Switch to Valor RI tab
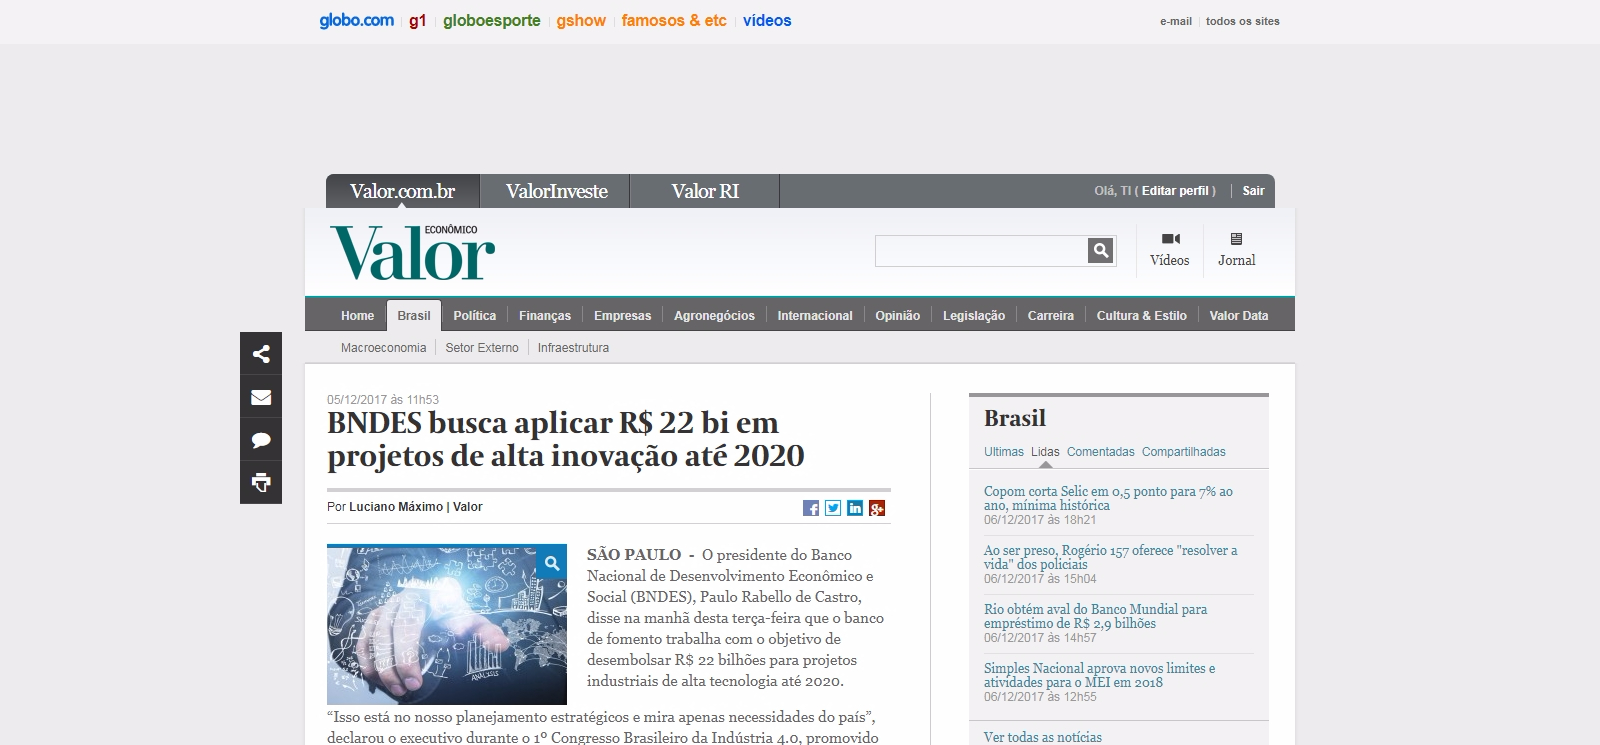The width and height of the screenshot is (1600, 745). coord(705,191)
